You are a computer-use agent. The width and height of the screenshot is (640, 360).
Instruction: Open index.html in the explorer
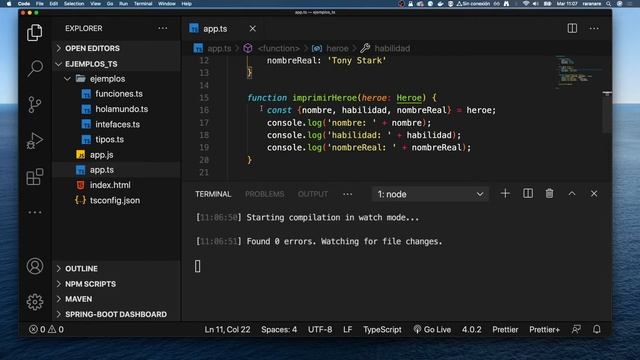pyautogui.click(x=116, y=185)
